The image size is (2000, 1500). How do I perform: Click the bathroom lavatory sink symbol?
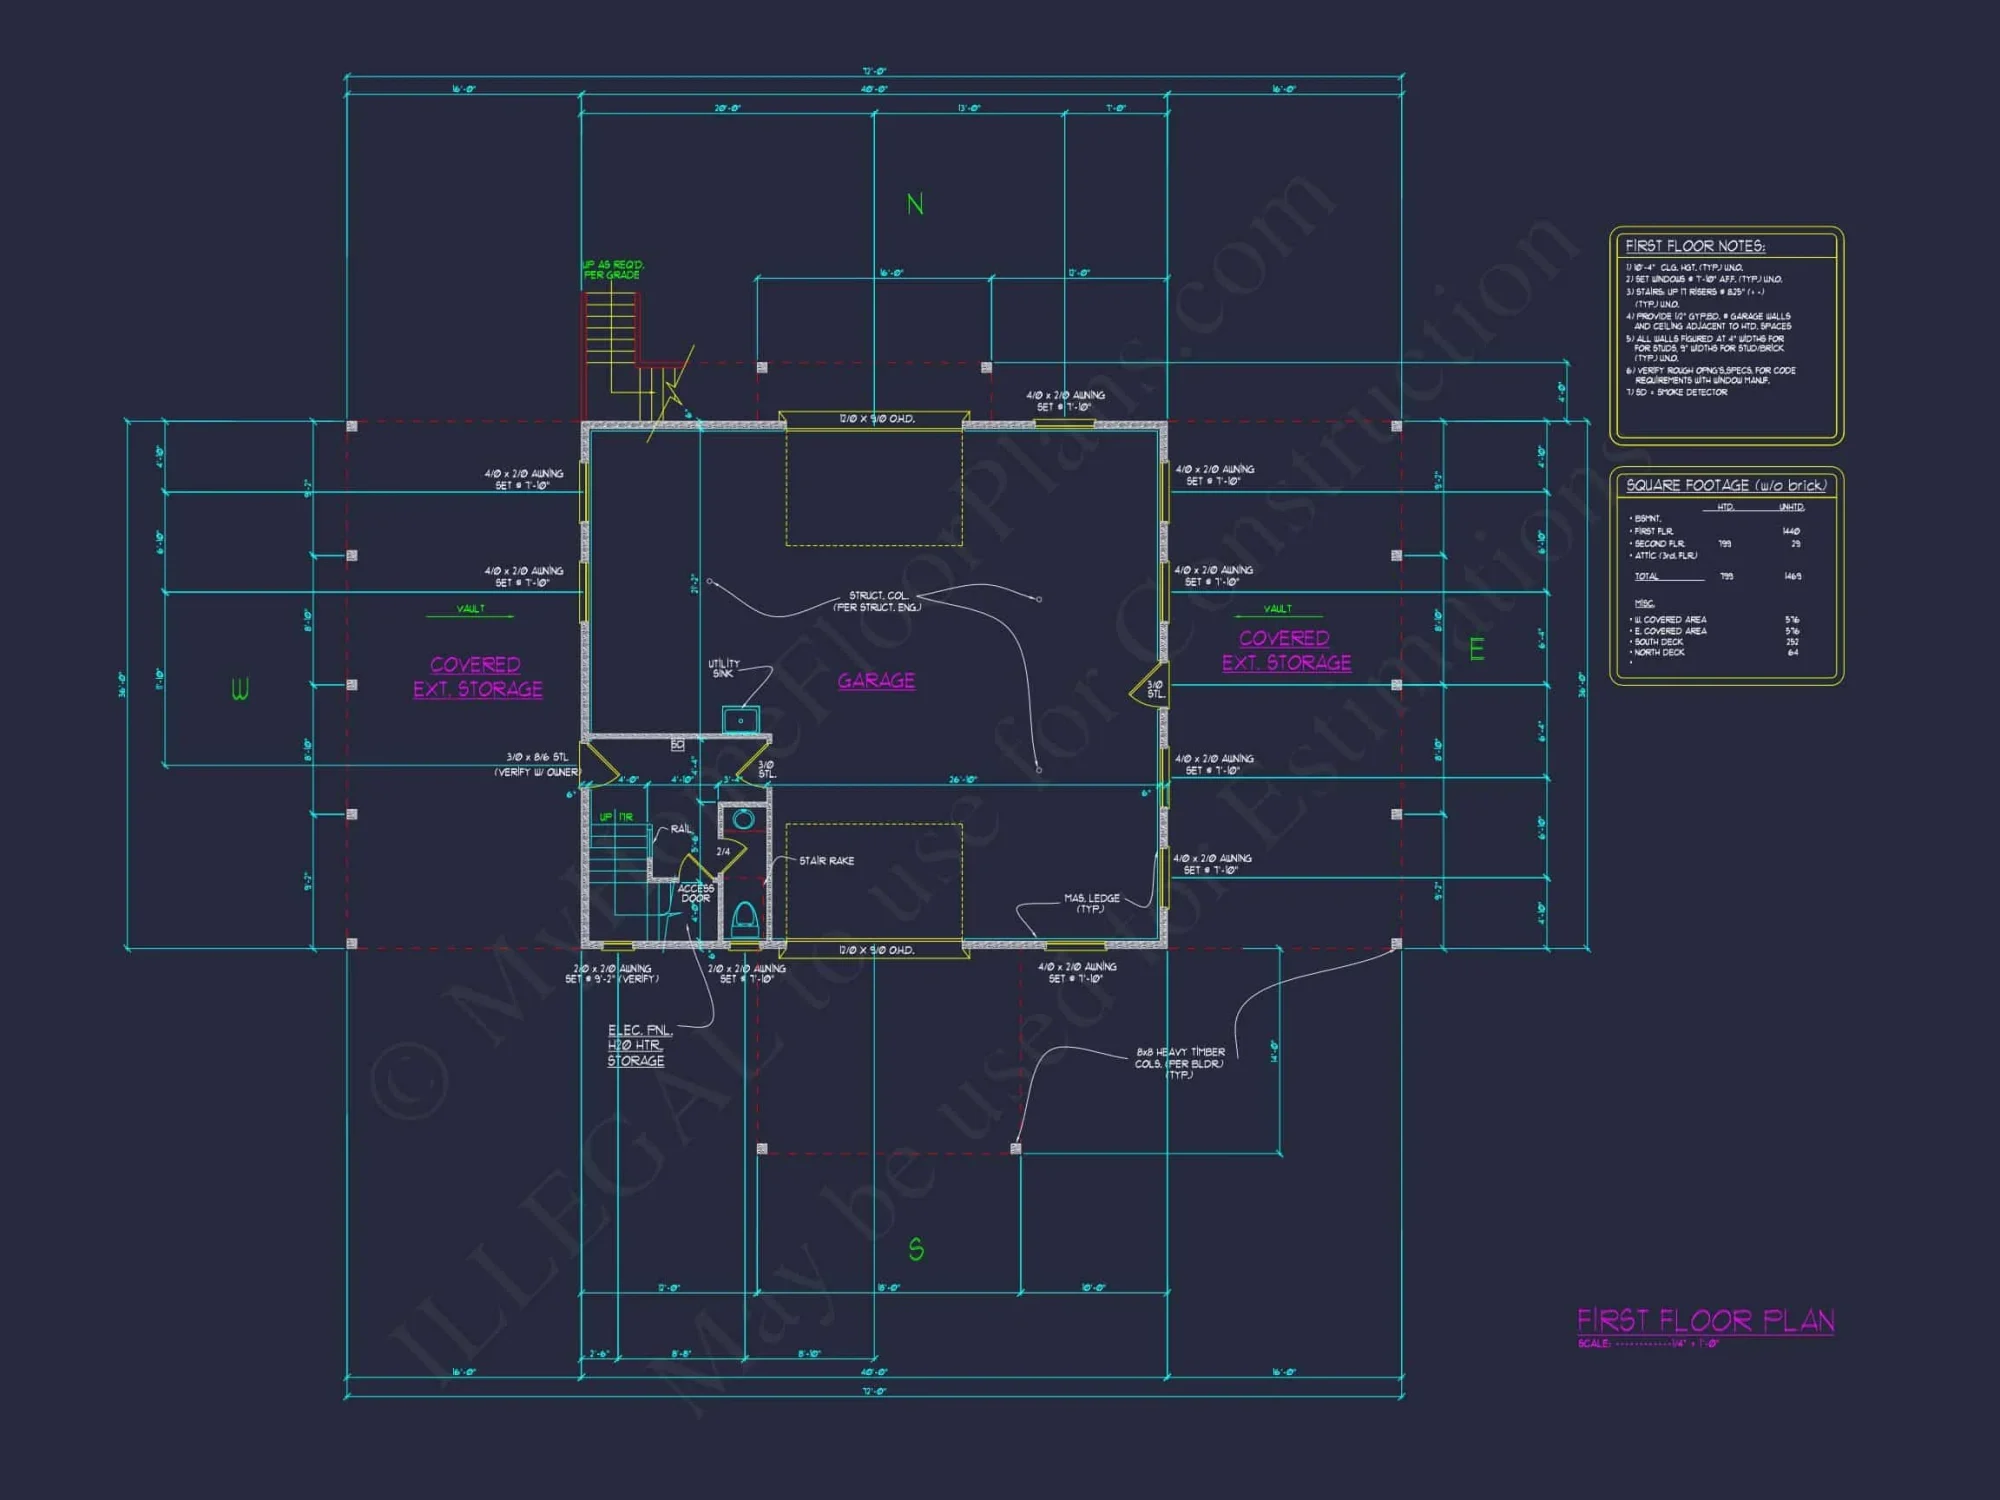[x=743, y=820]
